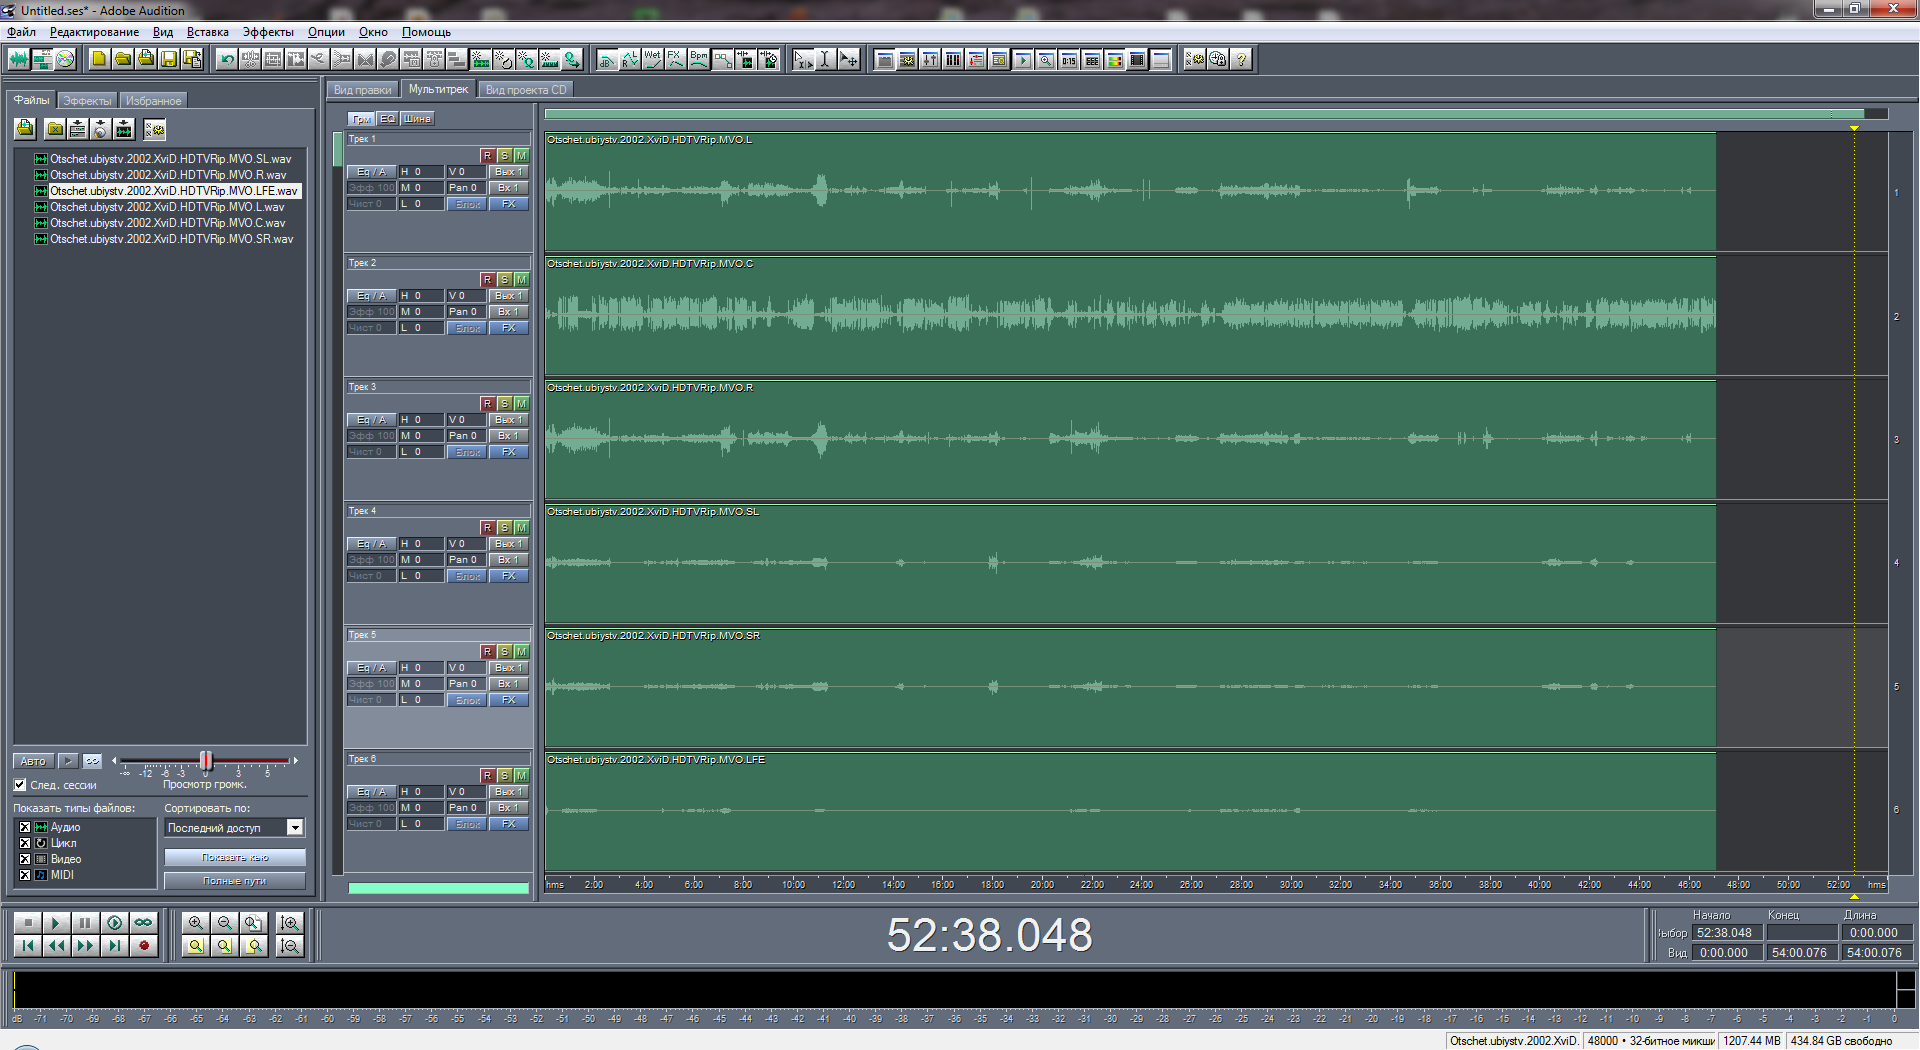The image size is (1920, 1050).
Task: Click the 'Полные пути' button
Action: [235, 881]
